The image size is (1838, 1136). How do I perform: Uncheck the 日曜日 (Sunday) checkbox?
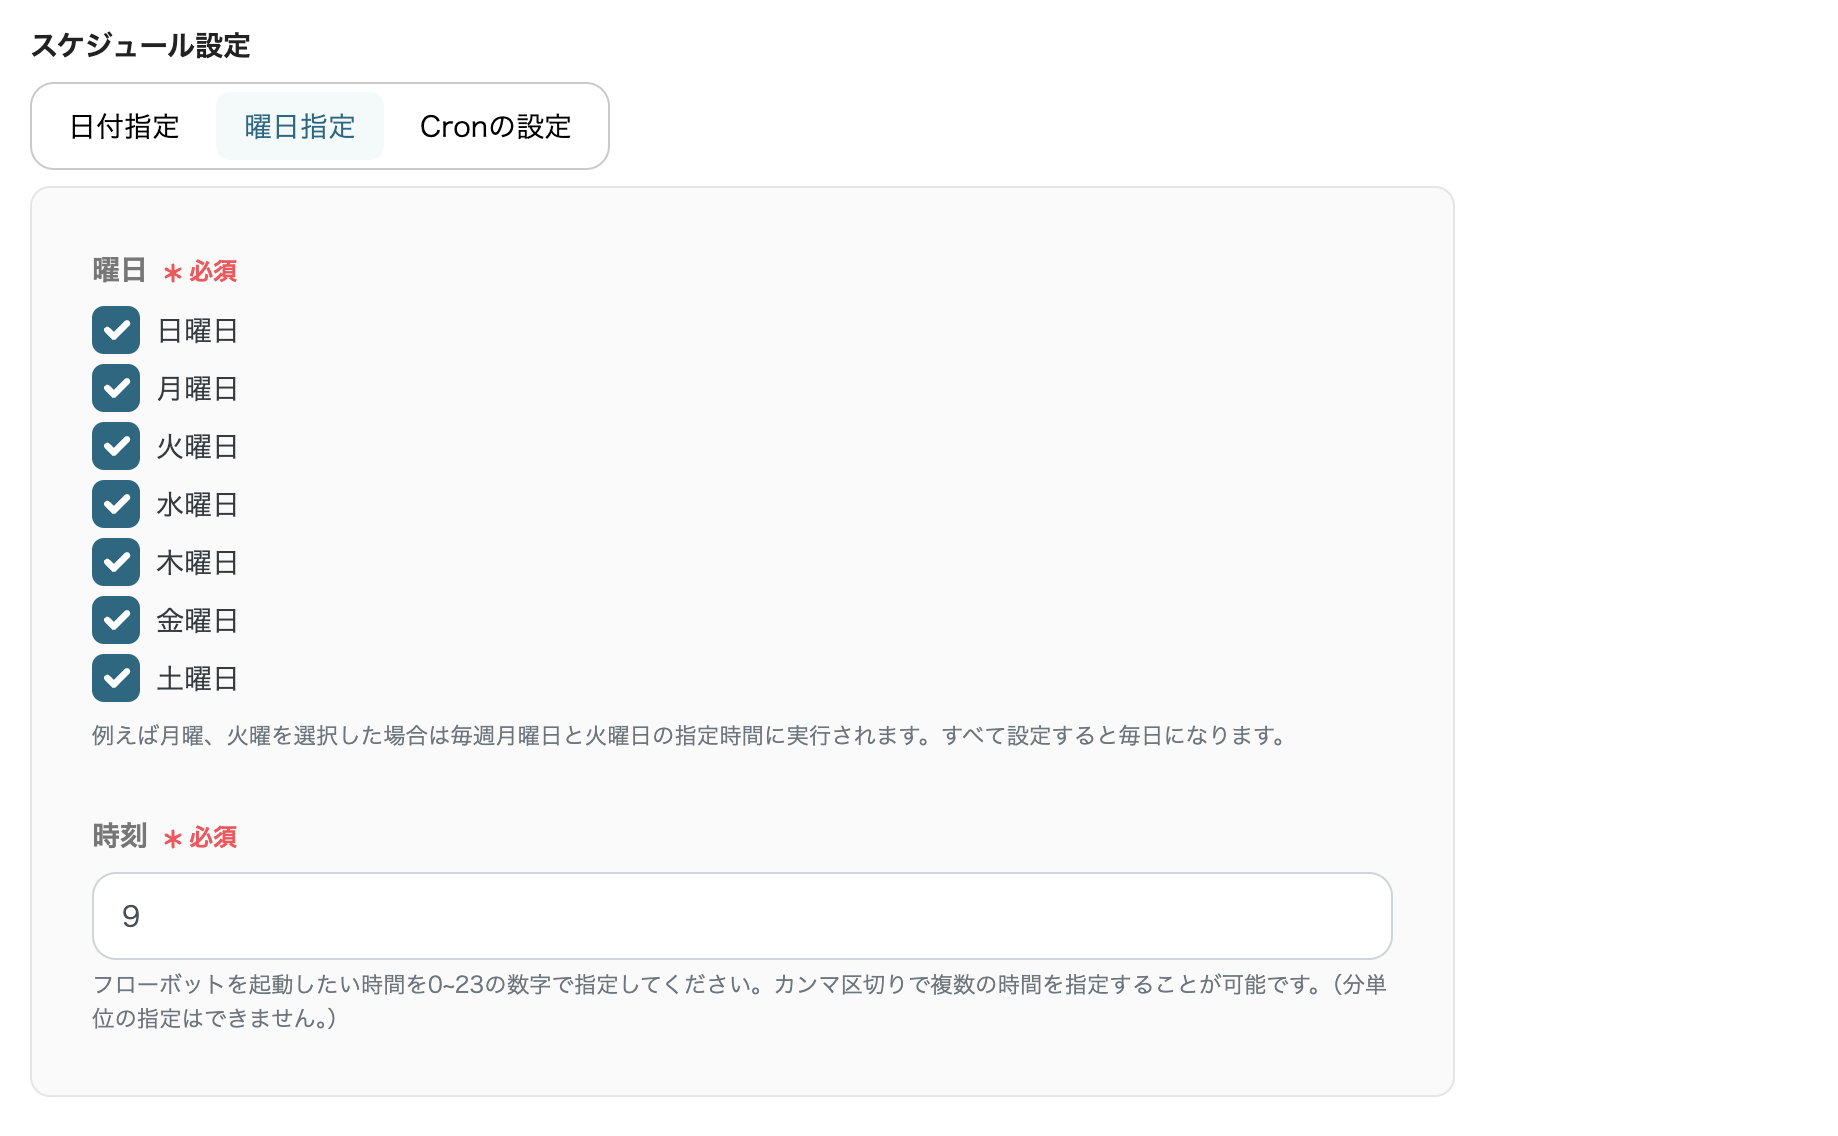coord(115,330)
